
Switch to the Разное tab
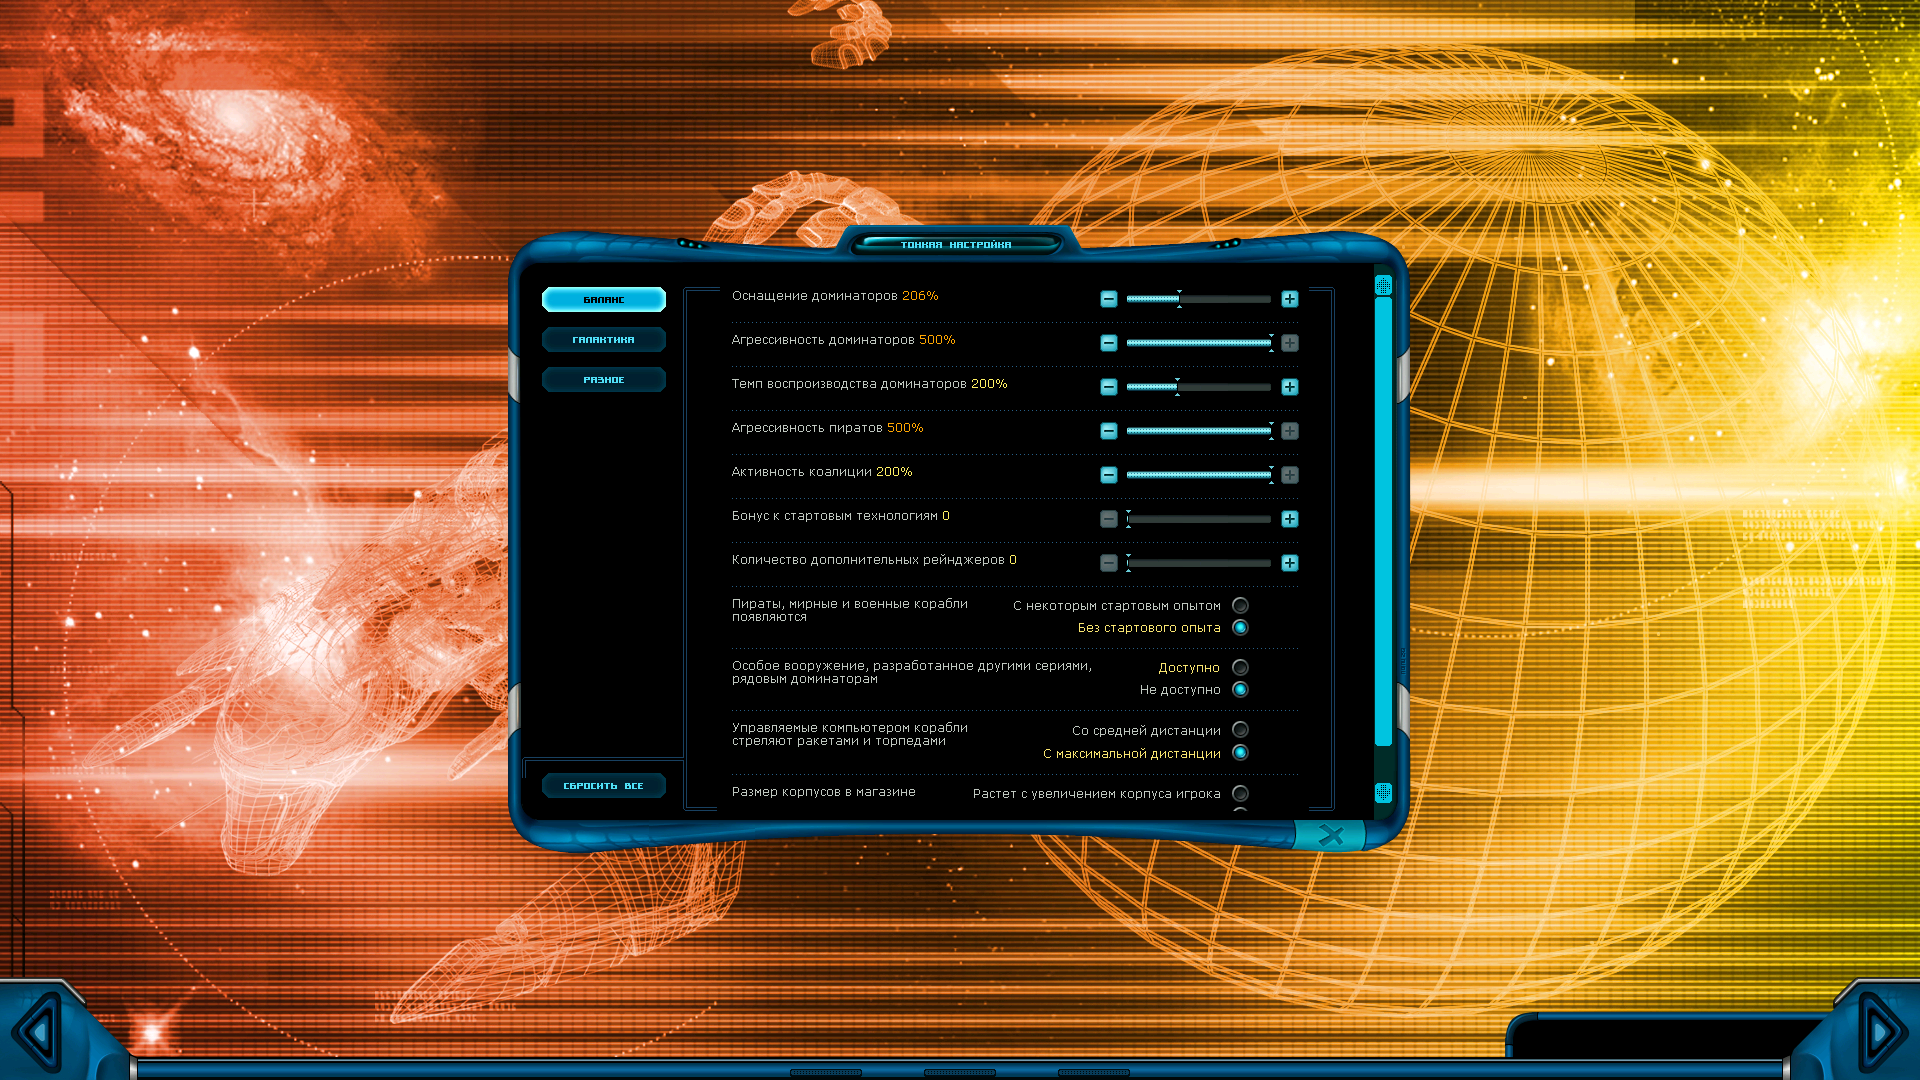603,380
